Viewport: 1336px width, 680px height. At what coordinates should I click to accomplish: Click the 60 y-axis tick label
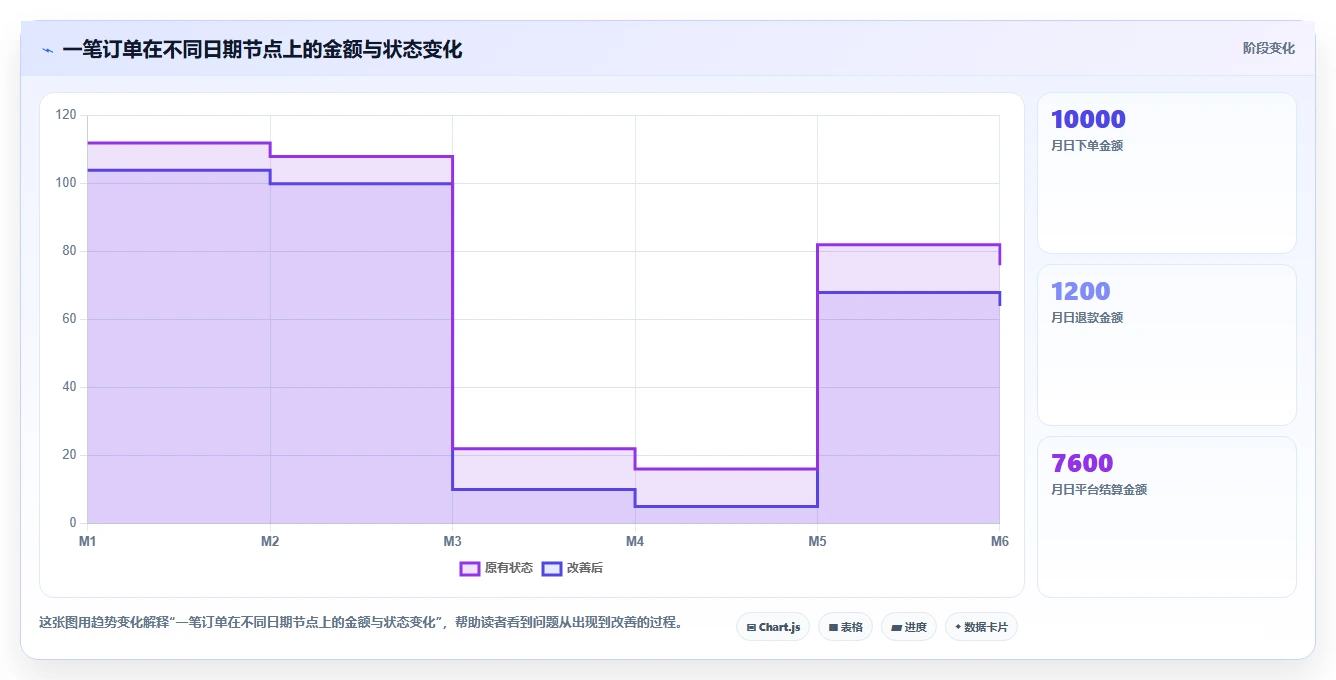69,319
